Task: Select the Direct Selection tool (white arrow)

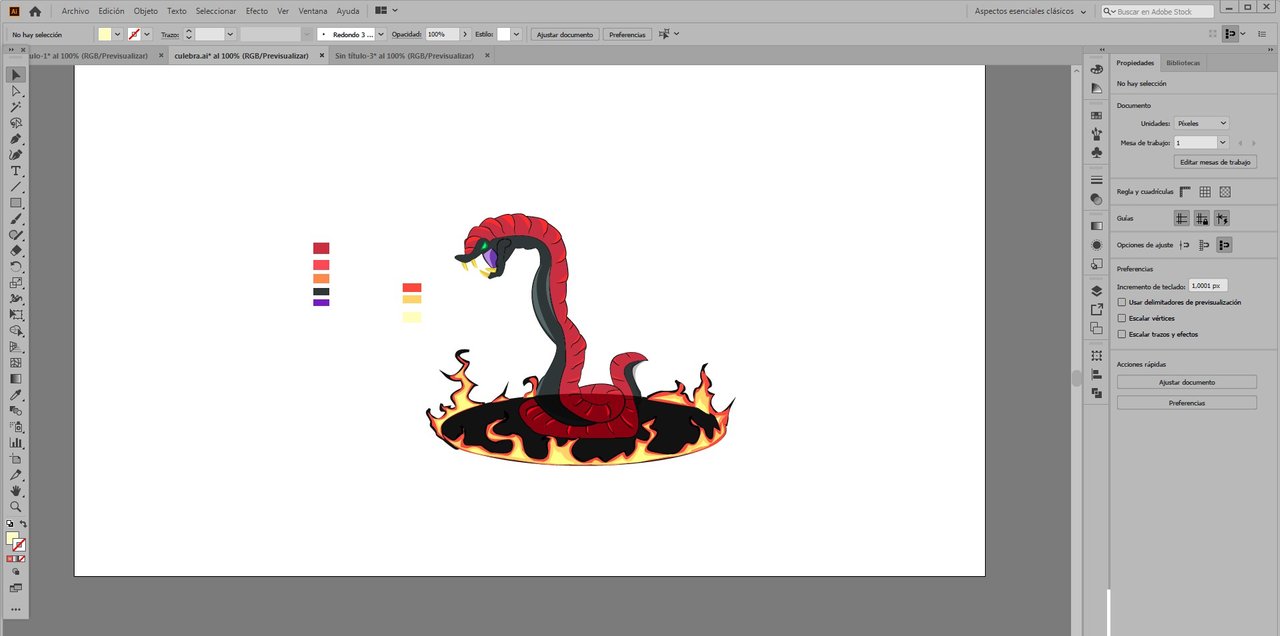Action: click(x=16, y=91)
